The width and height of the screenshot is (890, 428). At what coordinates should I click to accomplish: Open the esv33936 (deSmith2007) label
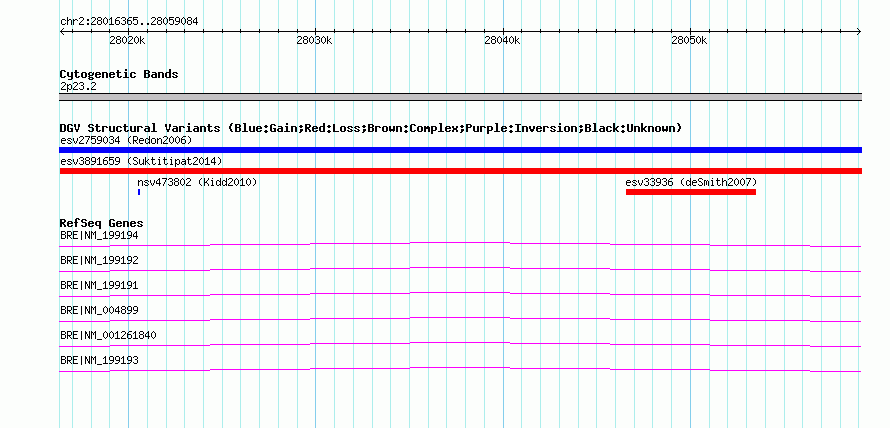[x=691, y=182]
